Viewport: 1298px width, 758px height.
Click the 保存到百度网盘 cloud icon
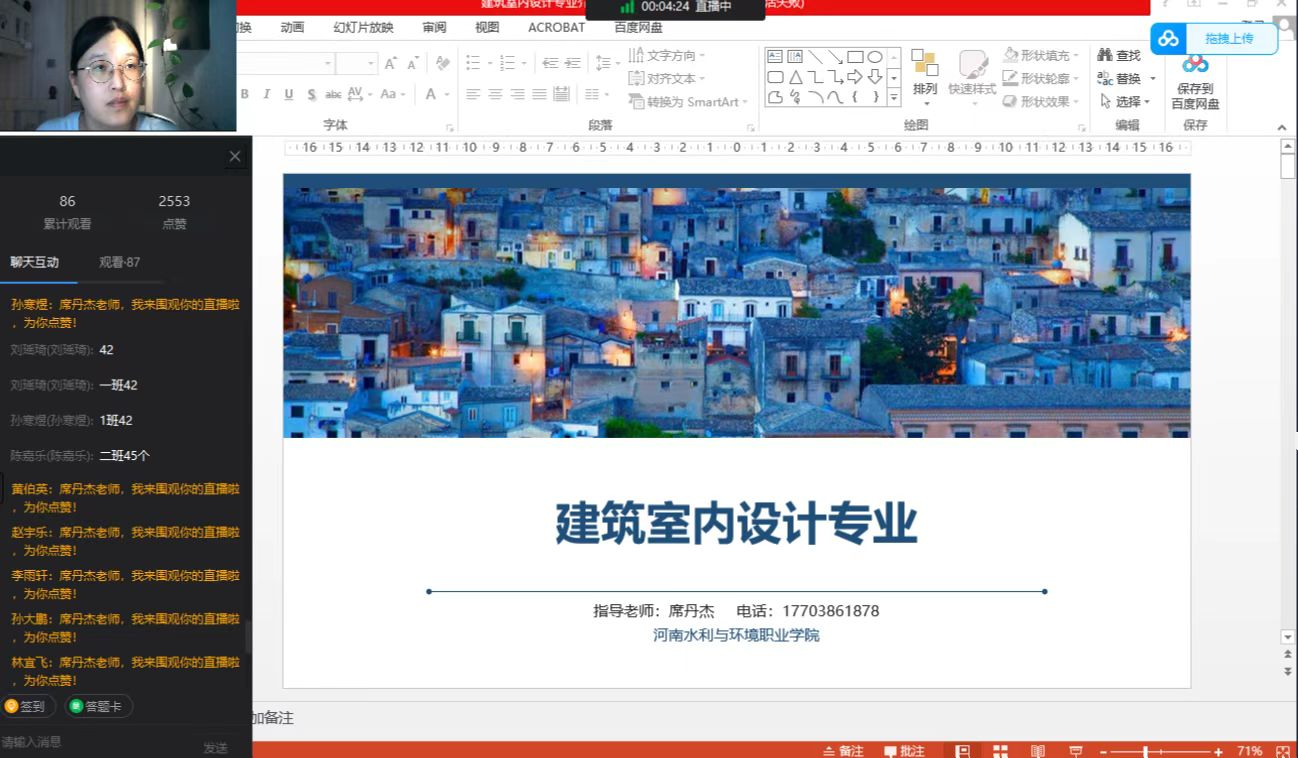(1195, 65)
